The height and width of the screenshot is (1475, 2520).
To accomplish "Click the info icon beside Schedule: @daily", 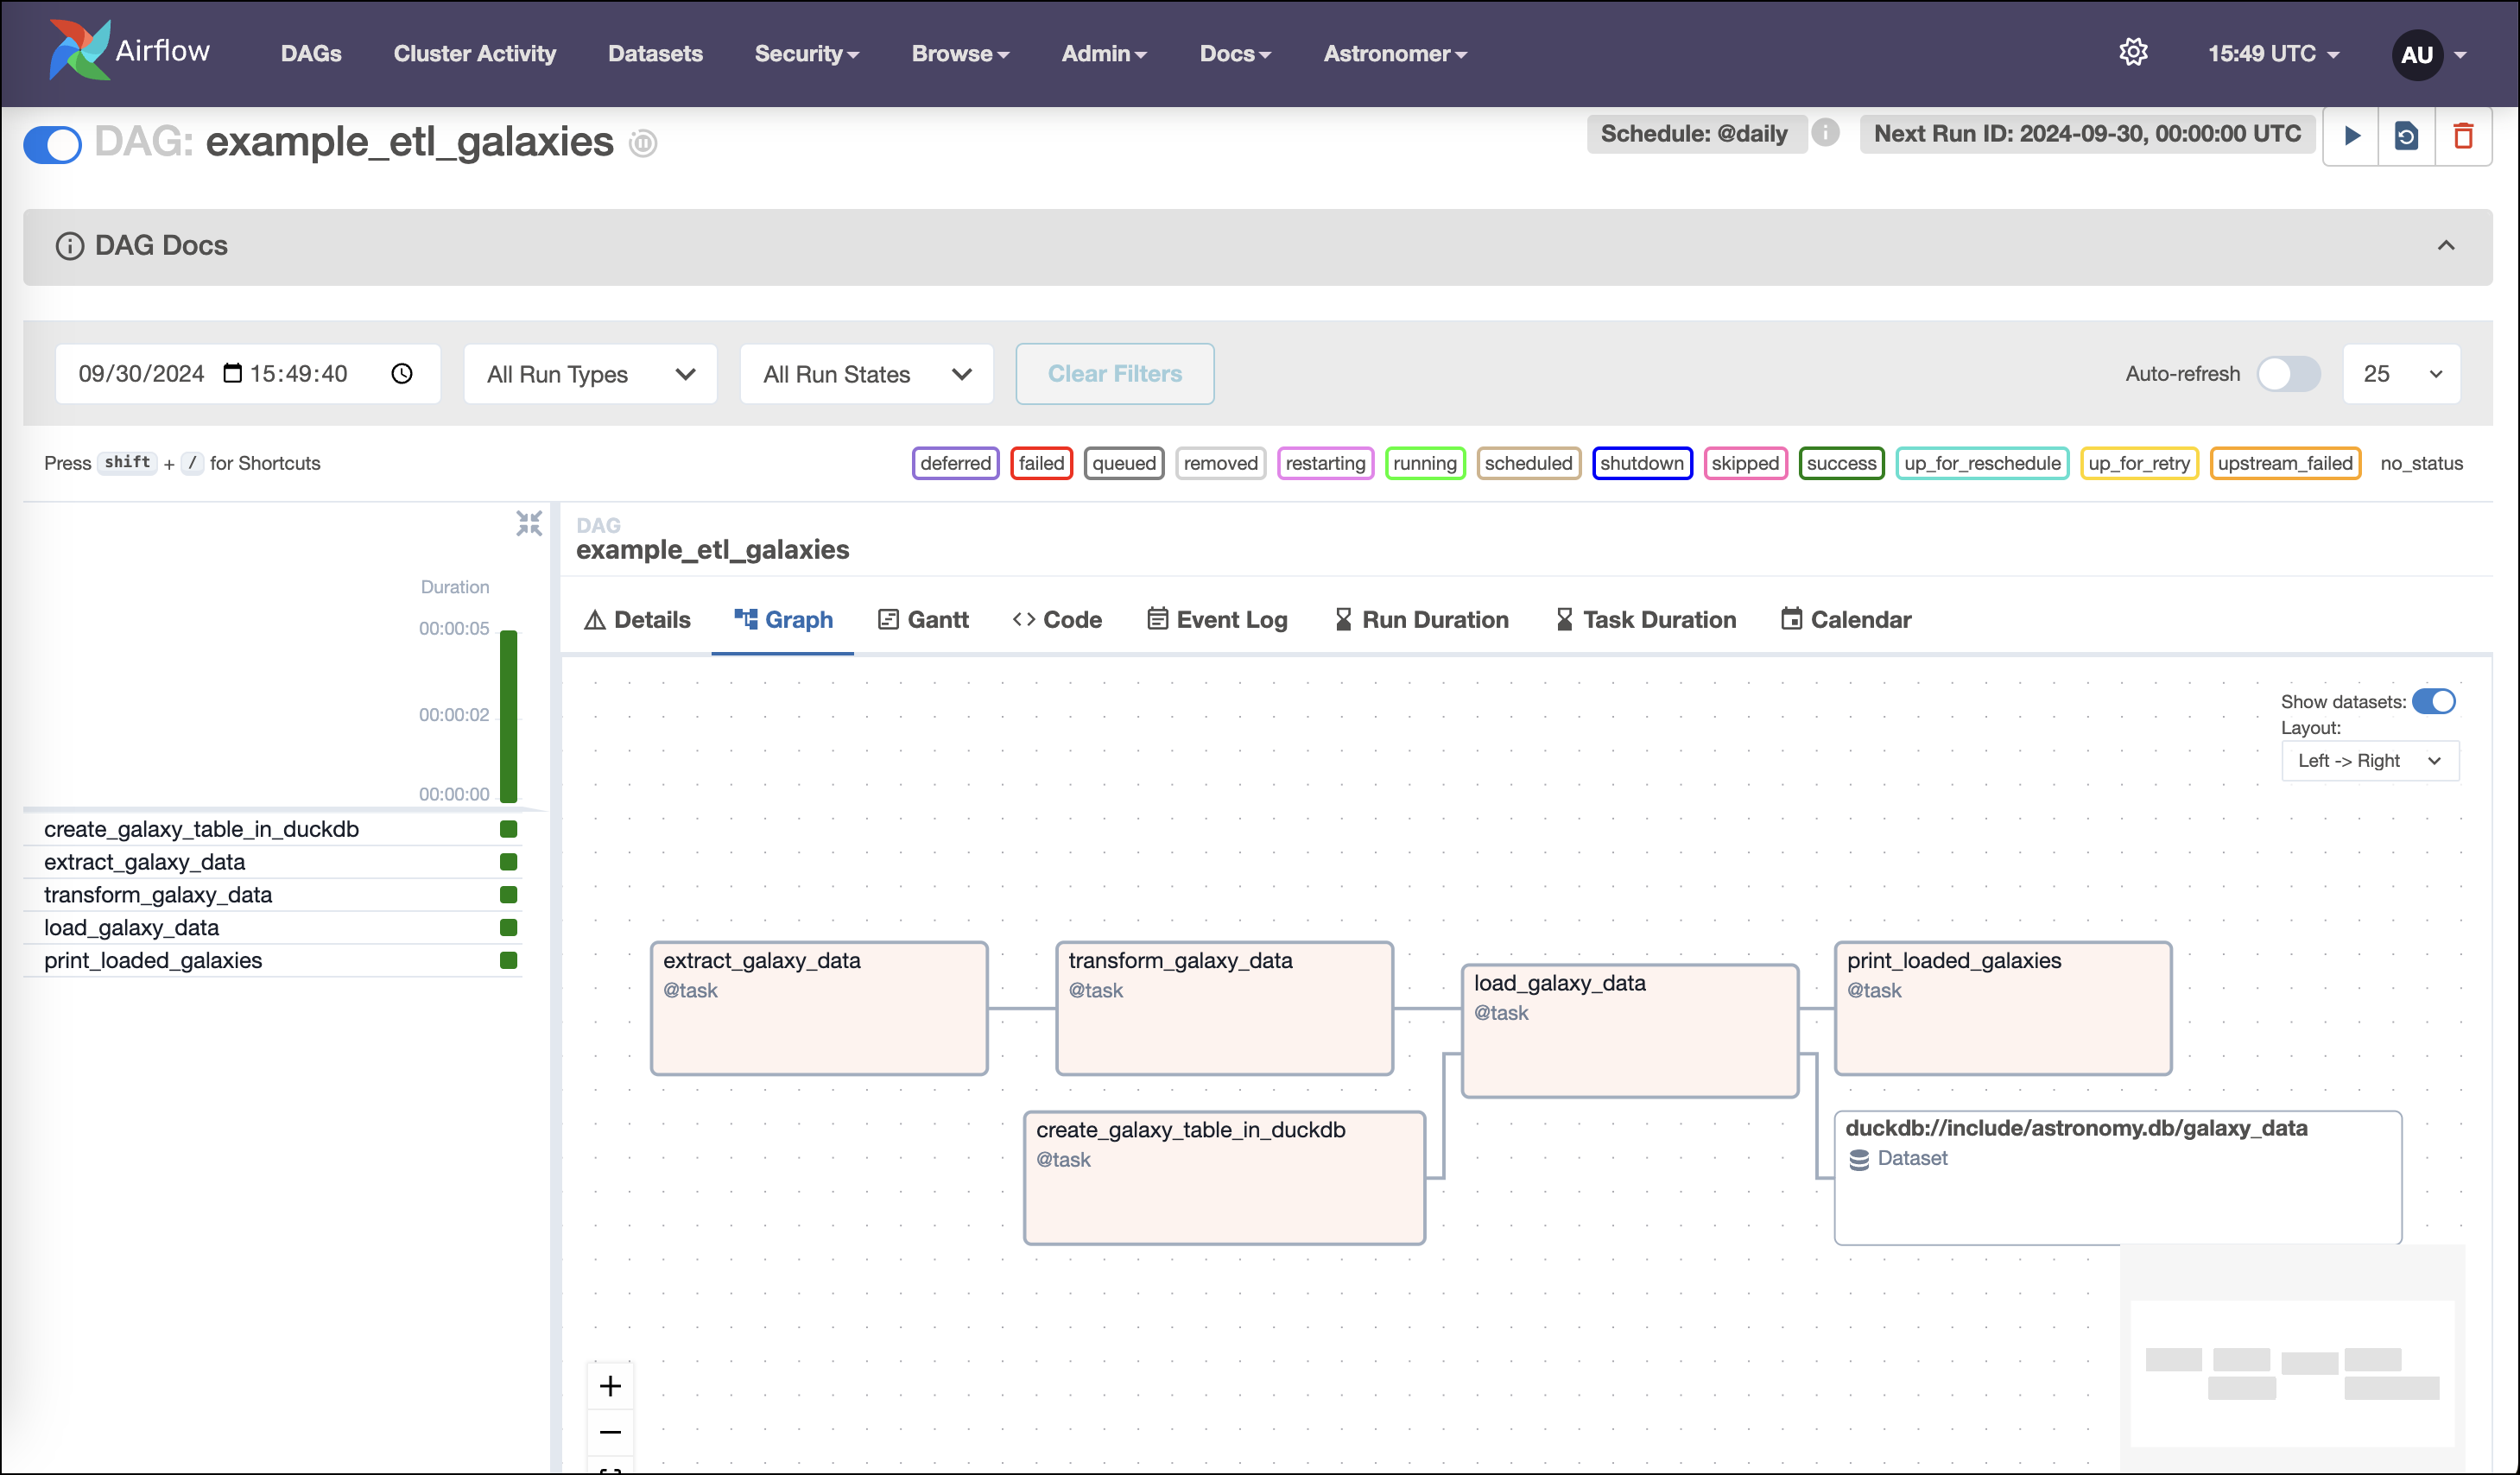I will 1825,133.
